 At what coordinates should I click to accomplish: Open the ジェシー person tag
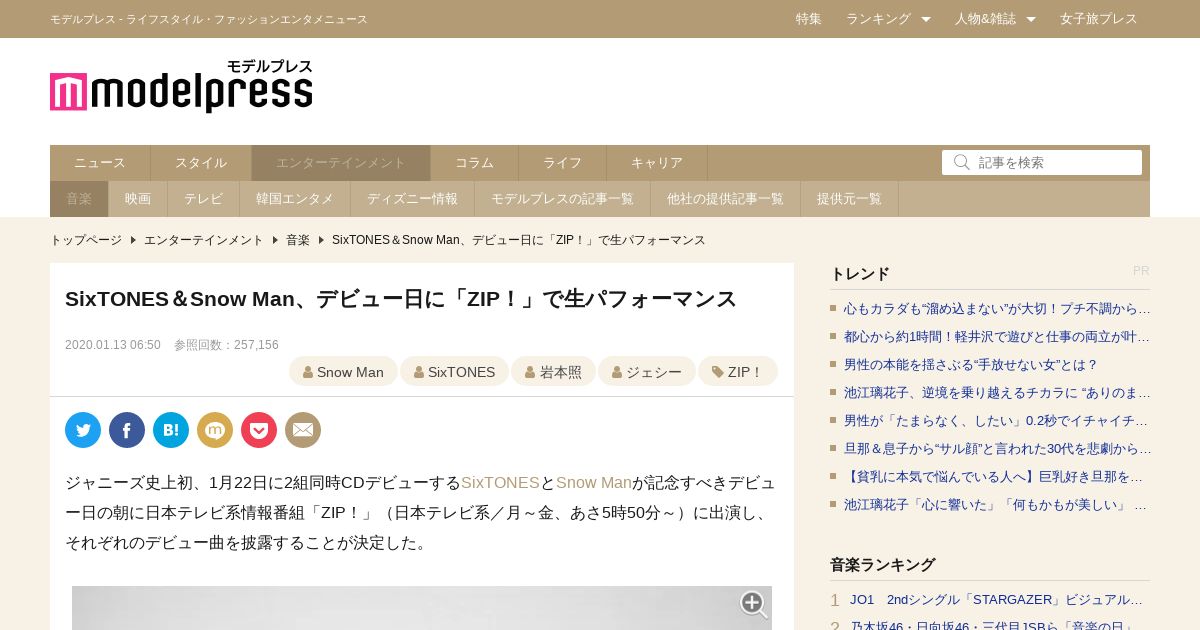pos(646,371)
